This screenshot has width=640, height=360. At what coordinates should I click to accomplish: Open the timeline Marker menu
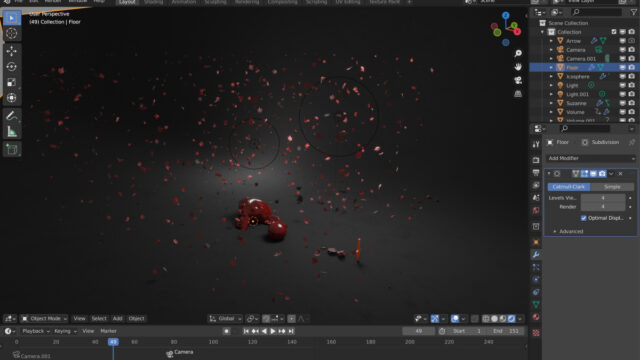pyautogui.click(x=108, y=331)
